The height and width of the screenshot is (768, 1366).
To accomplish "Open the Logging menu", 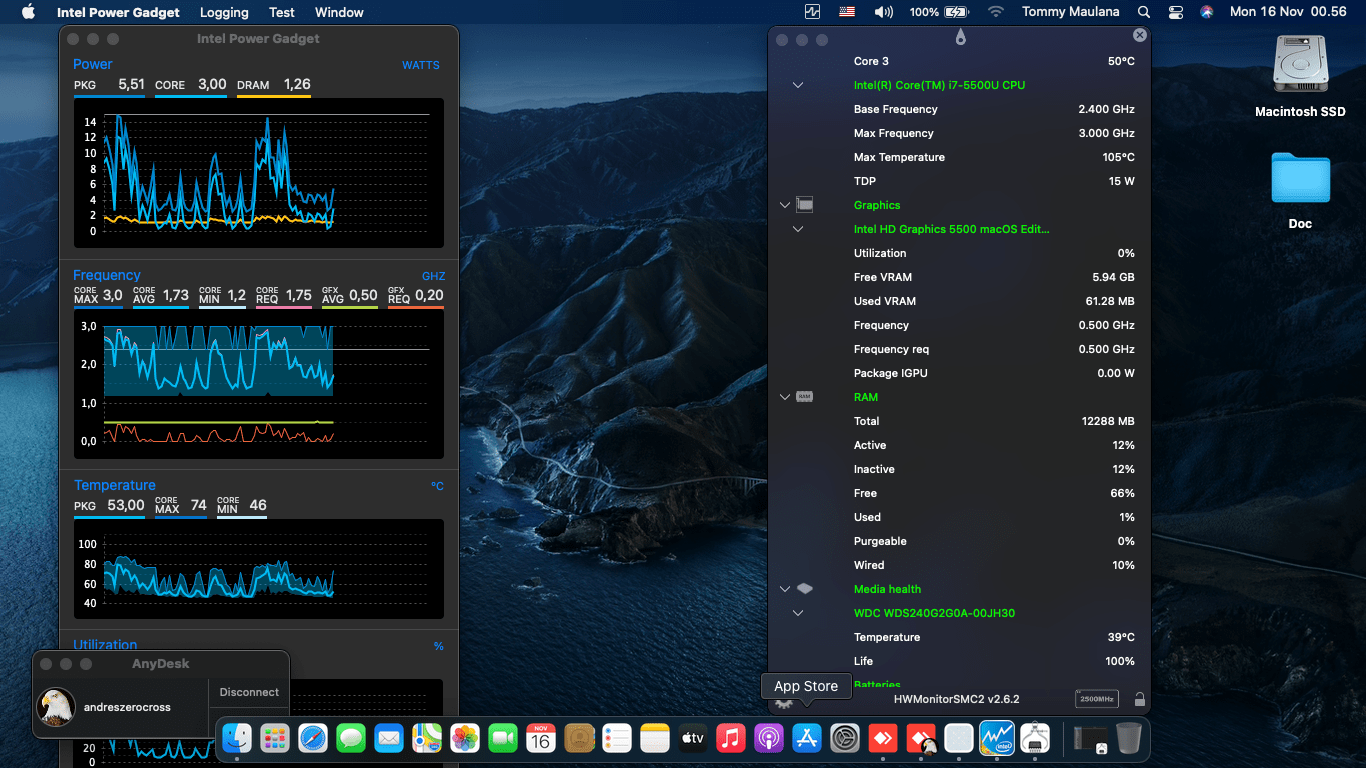I will pos(224,12).
